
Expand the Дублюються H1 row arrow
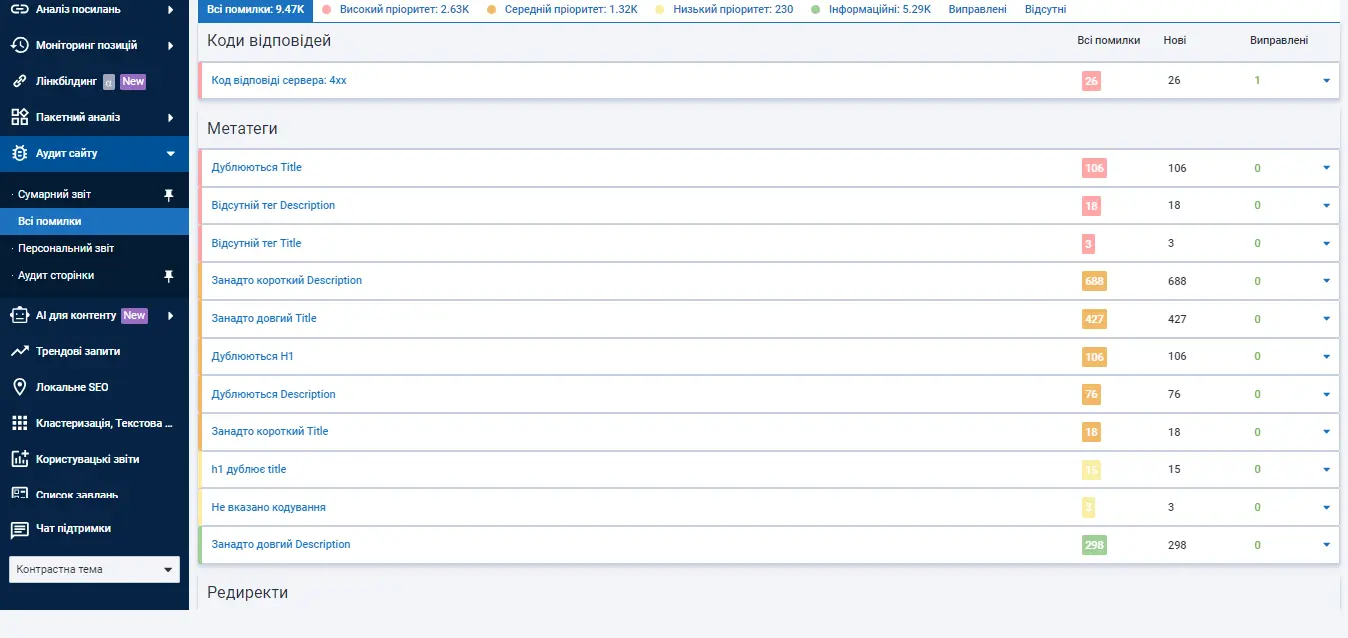pyautogui.click(x=1326, y=356)
